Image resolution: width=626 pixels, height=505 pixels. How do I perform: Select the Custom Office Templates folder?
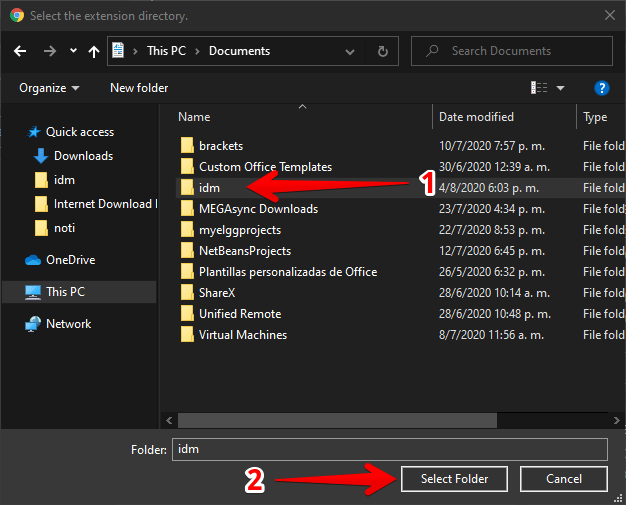(x=265, y=167)
